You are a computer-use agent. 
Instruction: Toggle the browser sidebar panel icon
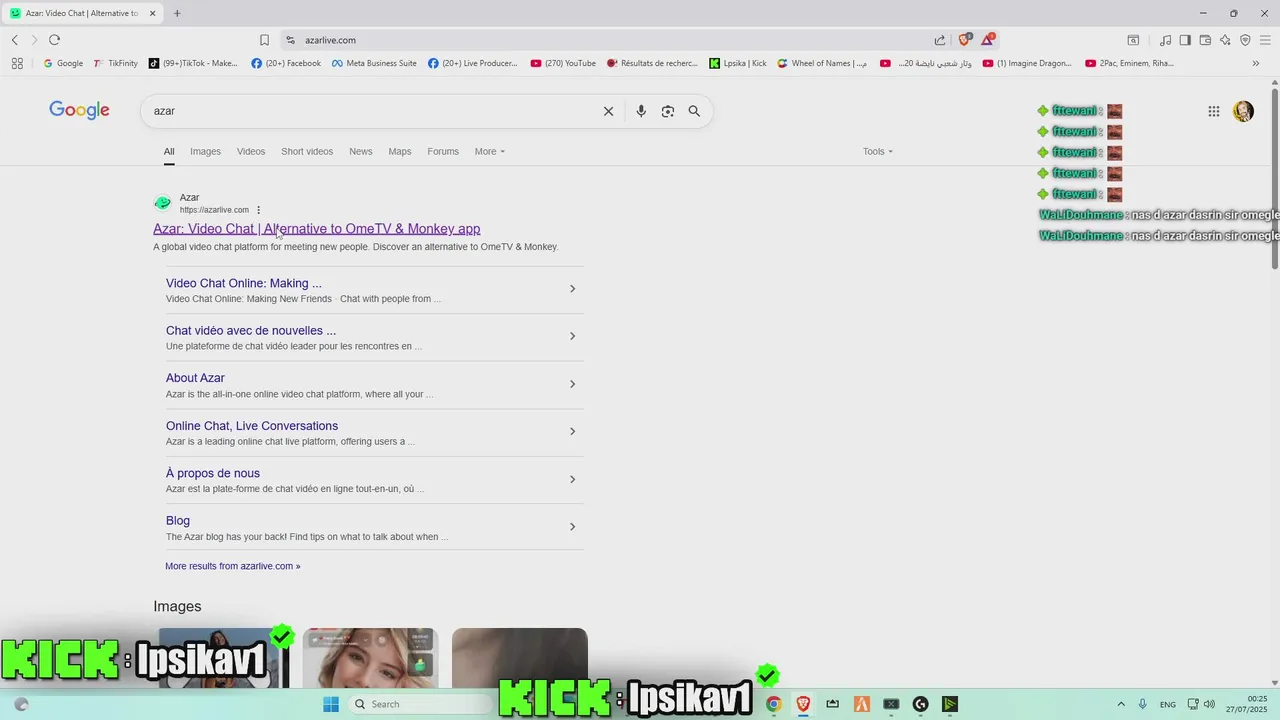(1185, 40)
